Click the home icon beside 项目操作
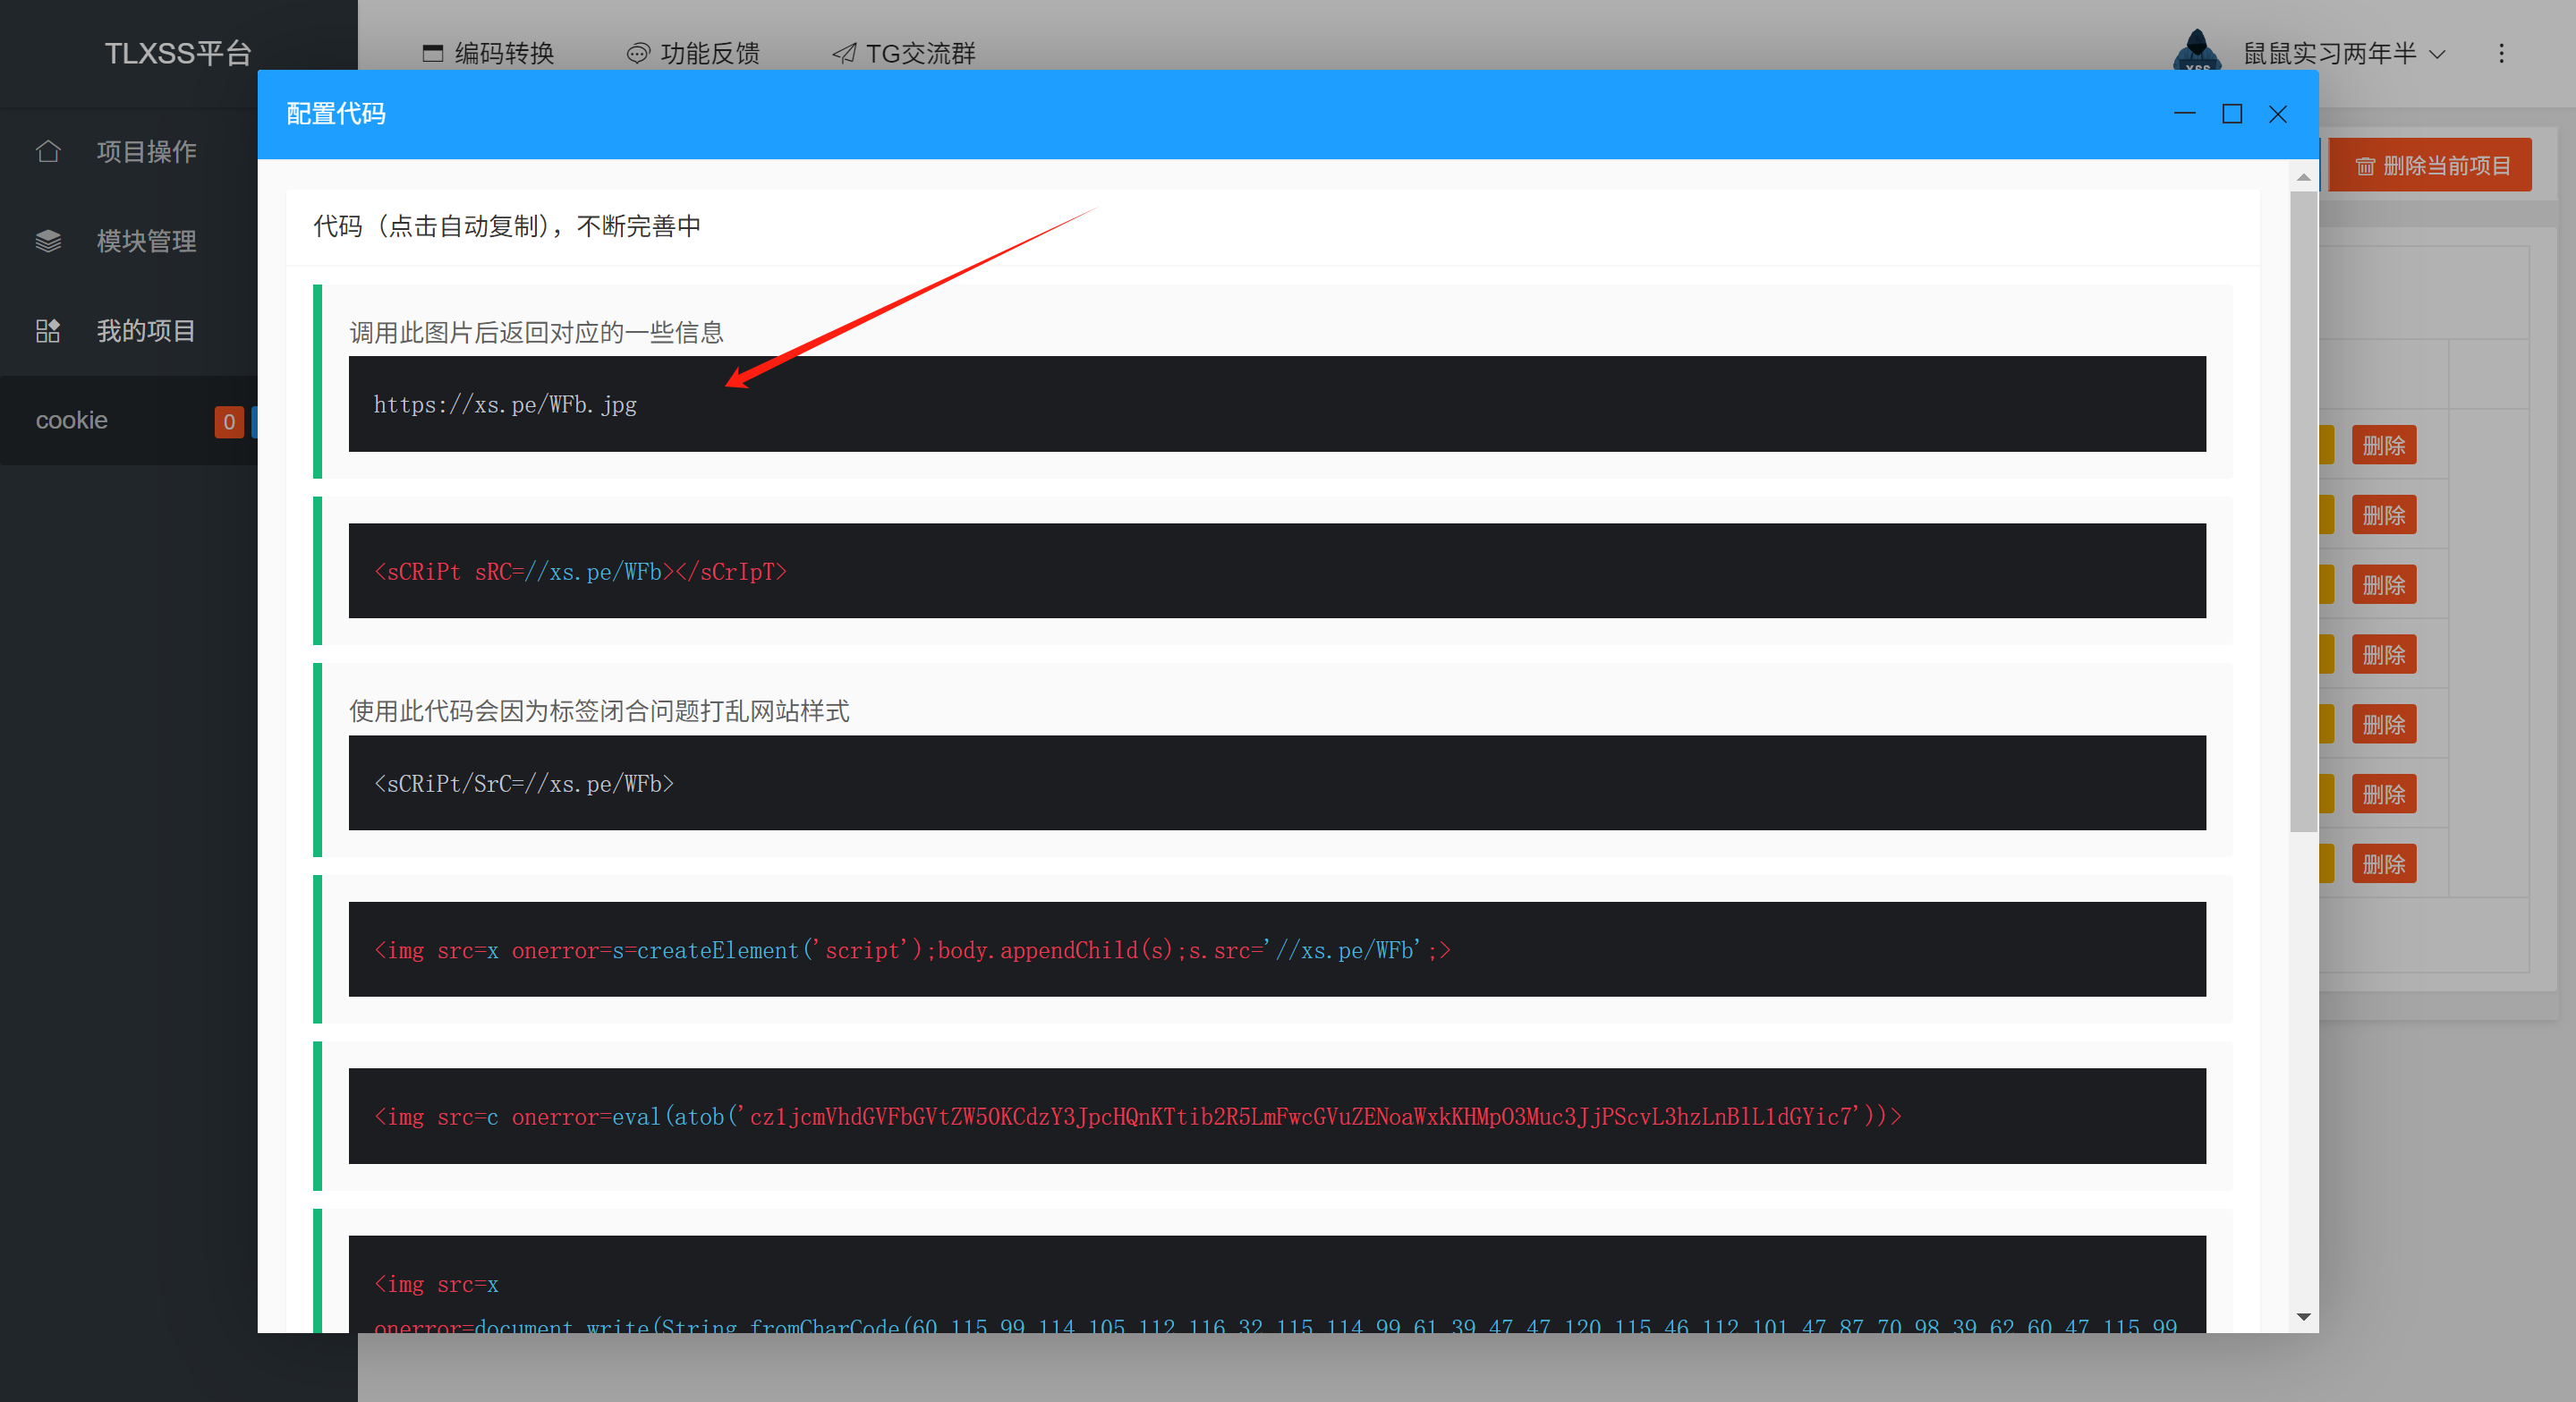2576x1402 pixels. (x=48, y=151)
